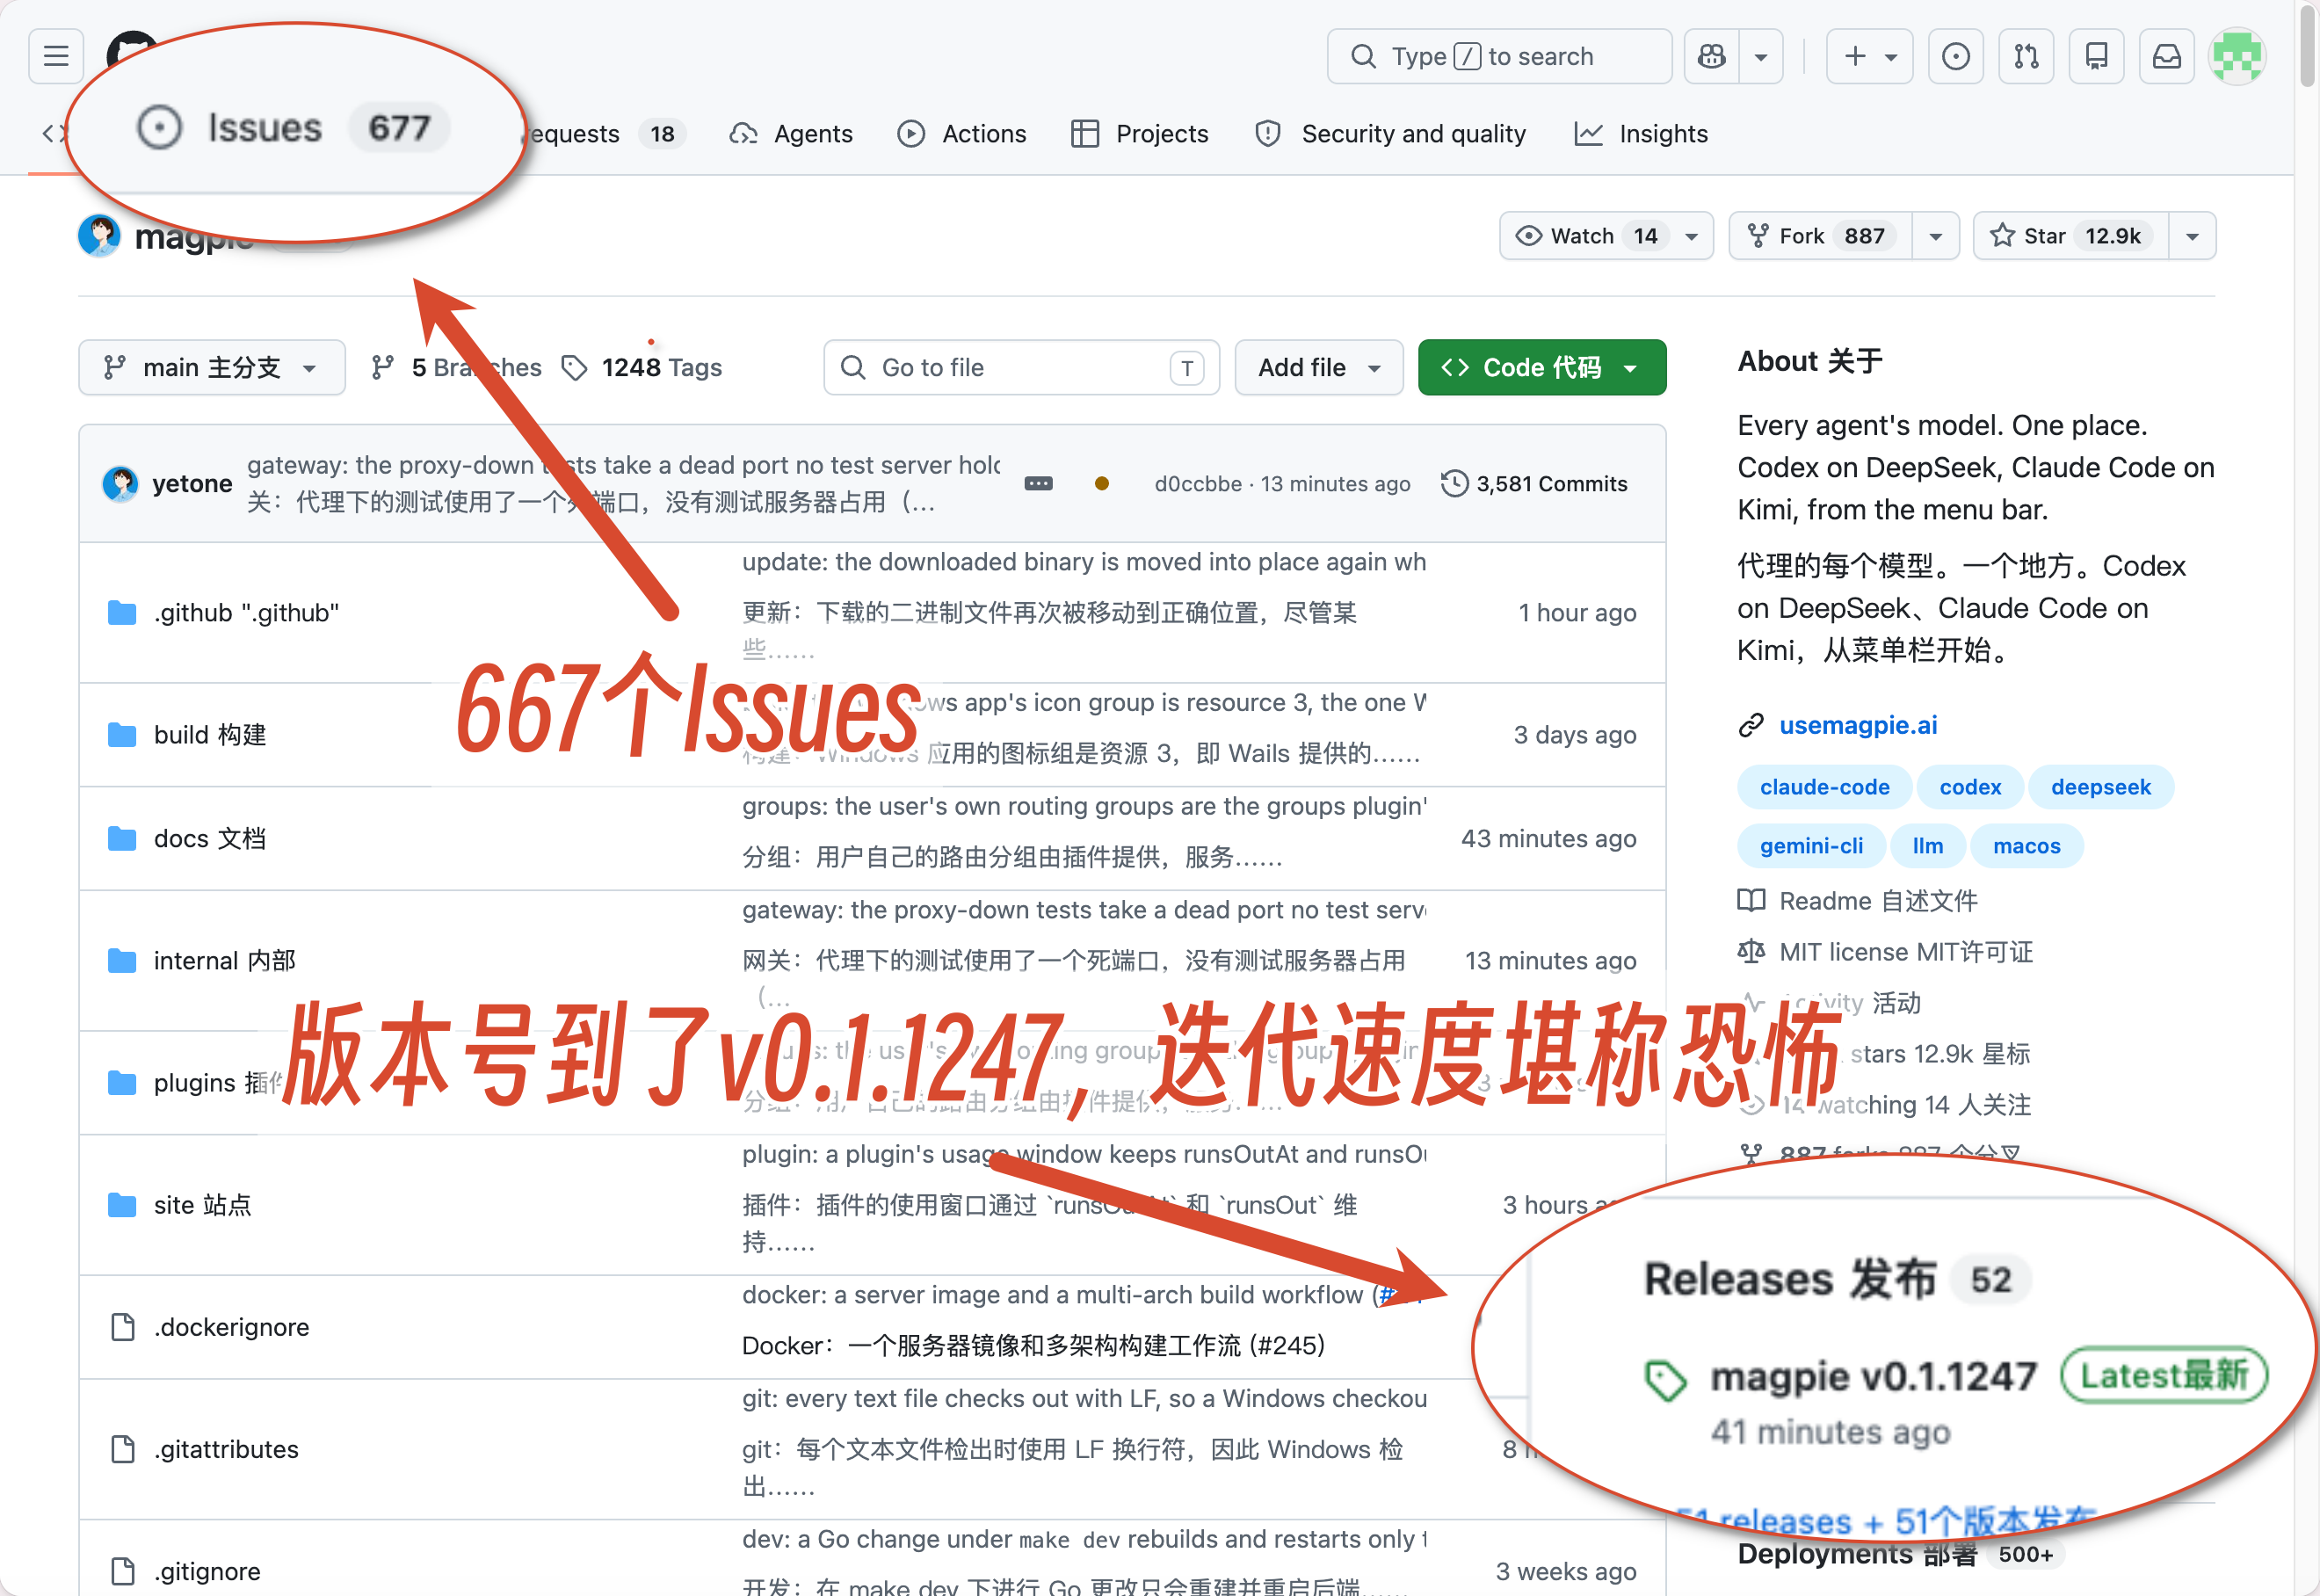Image resolution: width=2320 pixels, height=1596 pixels.
Task: Open the .dockerignore file
Action: pyautogui.click(x=231, y=1326)
